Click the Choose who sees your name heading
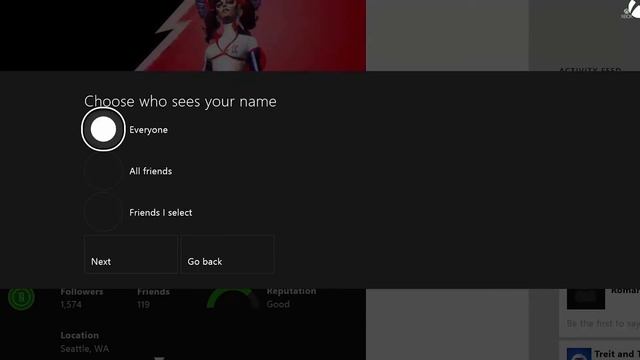The image size is (640, 360). (x=180, y=101)
